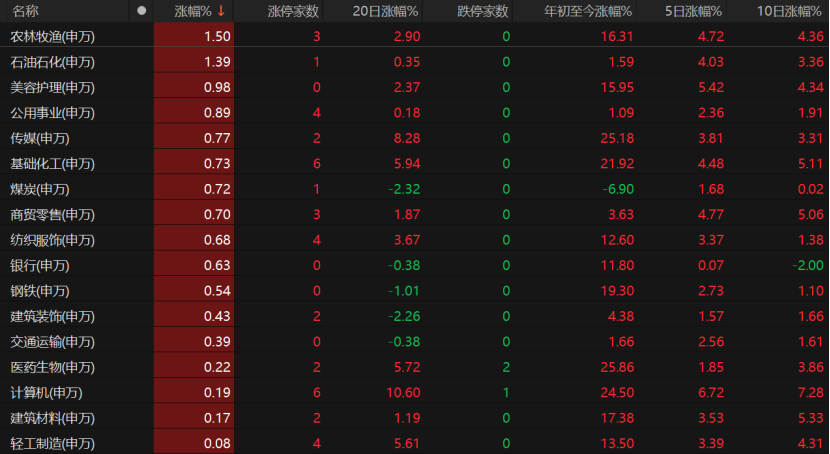Screen dimensions: 830x454
Task: Click the 0.72 涨幅 value for 煤炭
Action: 217,189
